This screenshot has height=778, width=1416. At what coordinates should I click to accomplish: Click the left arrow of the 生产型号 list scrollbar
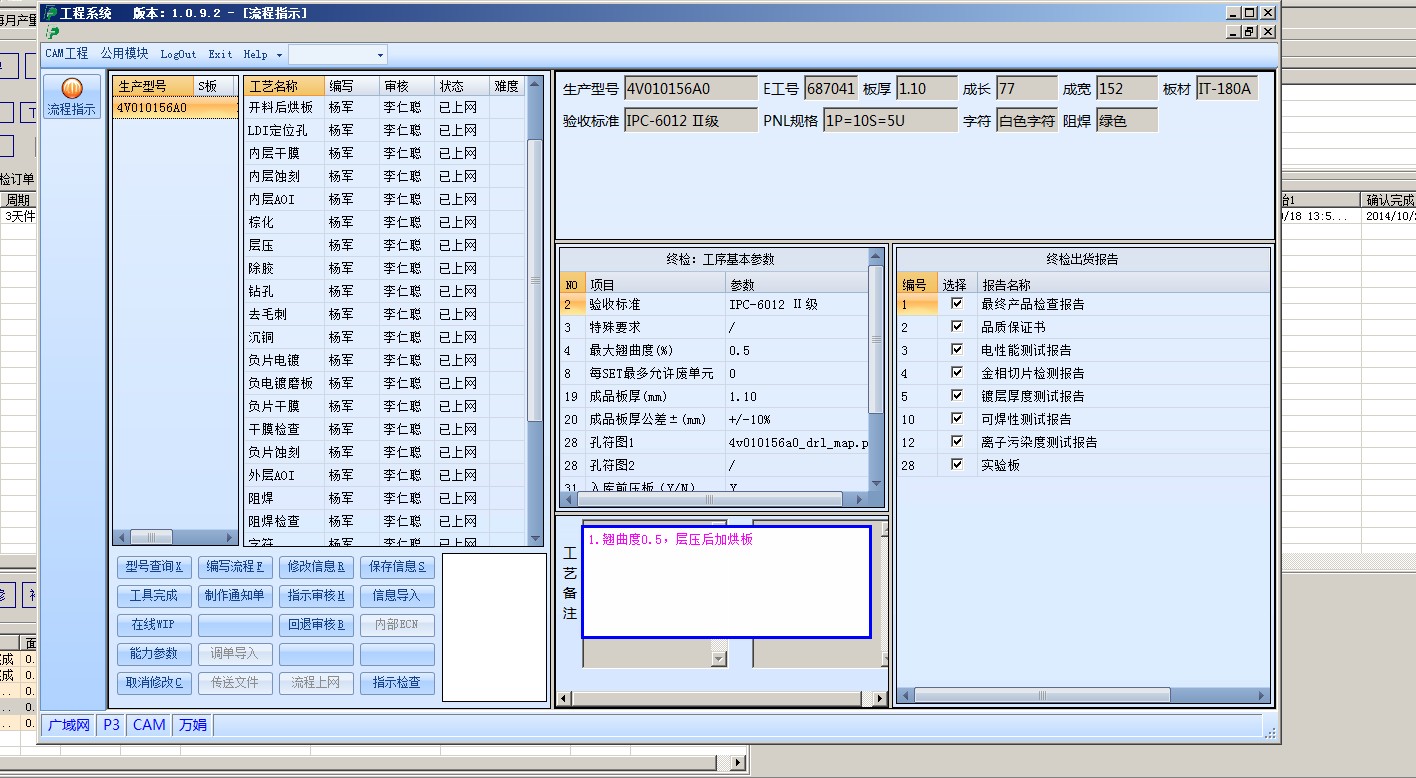122,537
